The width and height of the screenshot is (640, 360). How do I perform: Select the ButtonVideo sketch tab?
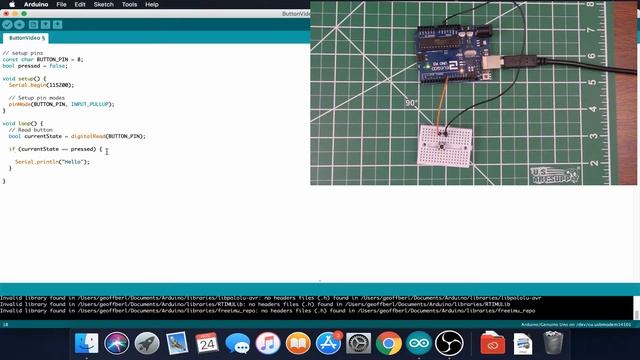click(x=27, y=38)
